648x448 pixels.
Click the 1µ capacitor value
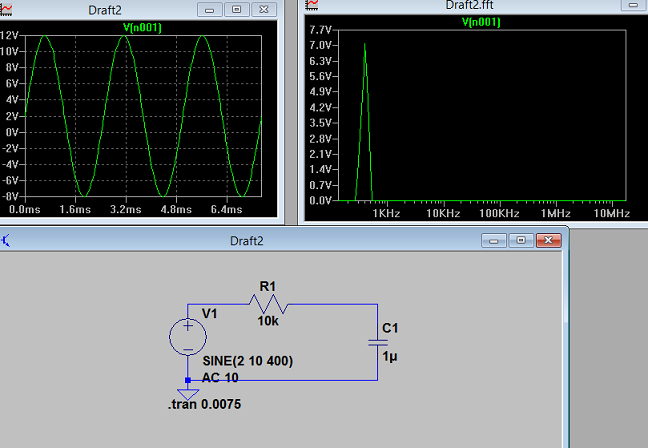click(389, 356)
